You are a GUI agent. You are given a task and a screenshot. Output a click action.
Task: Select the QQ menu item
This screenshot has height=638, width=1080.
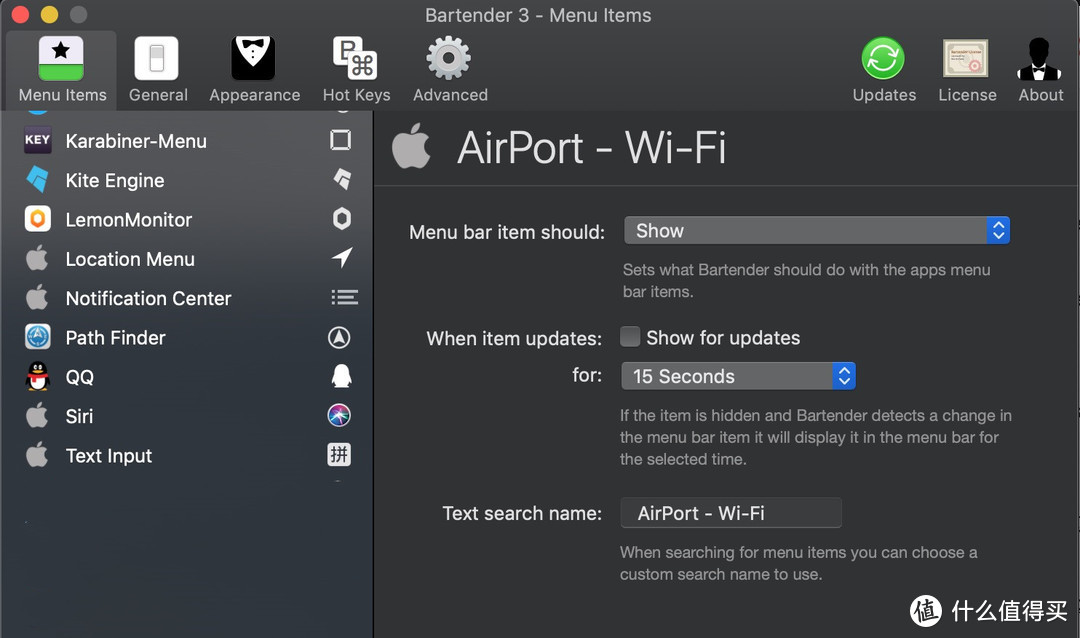pyautogui.click(x=187, y=376)
